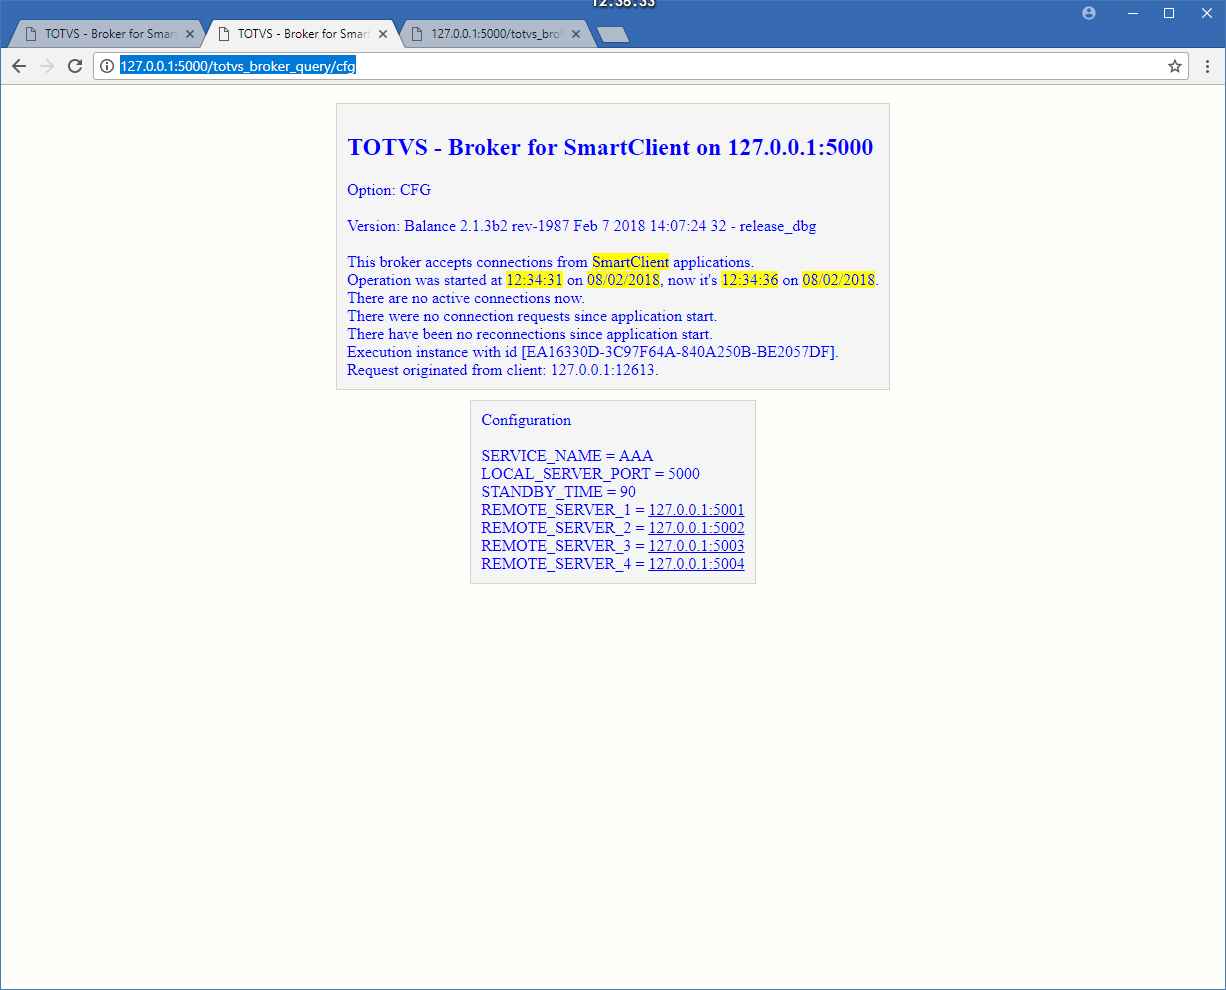Switch to the 127.0.0.1:5000/totvs_brok tab
Screen dimensions: 1226x990
[496, 34]
